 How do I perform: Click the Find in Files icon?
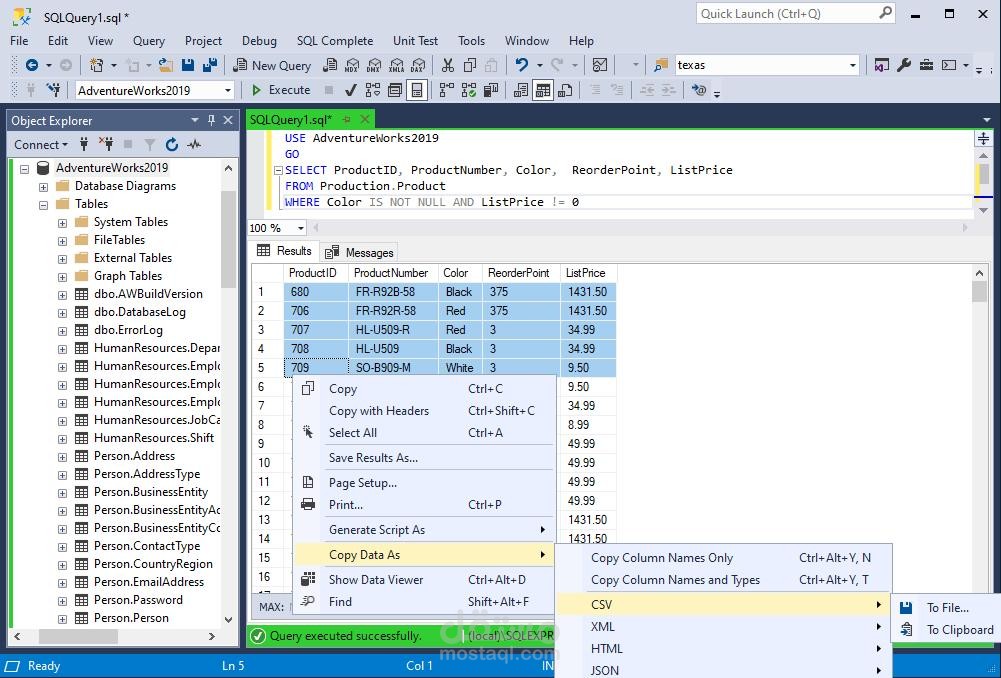[661, 65]
